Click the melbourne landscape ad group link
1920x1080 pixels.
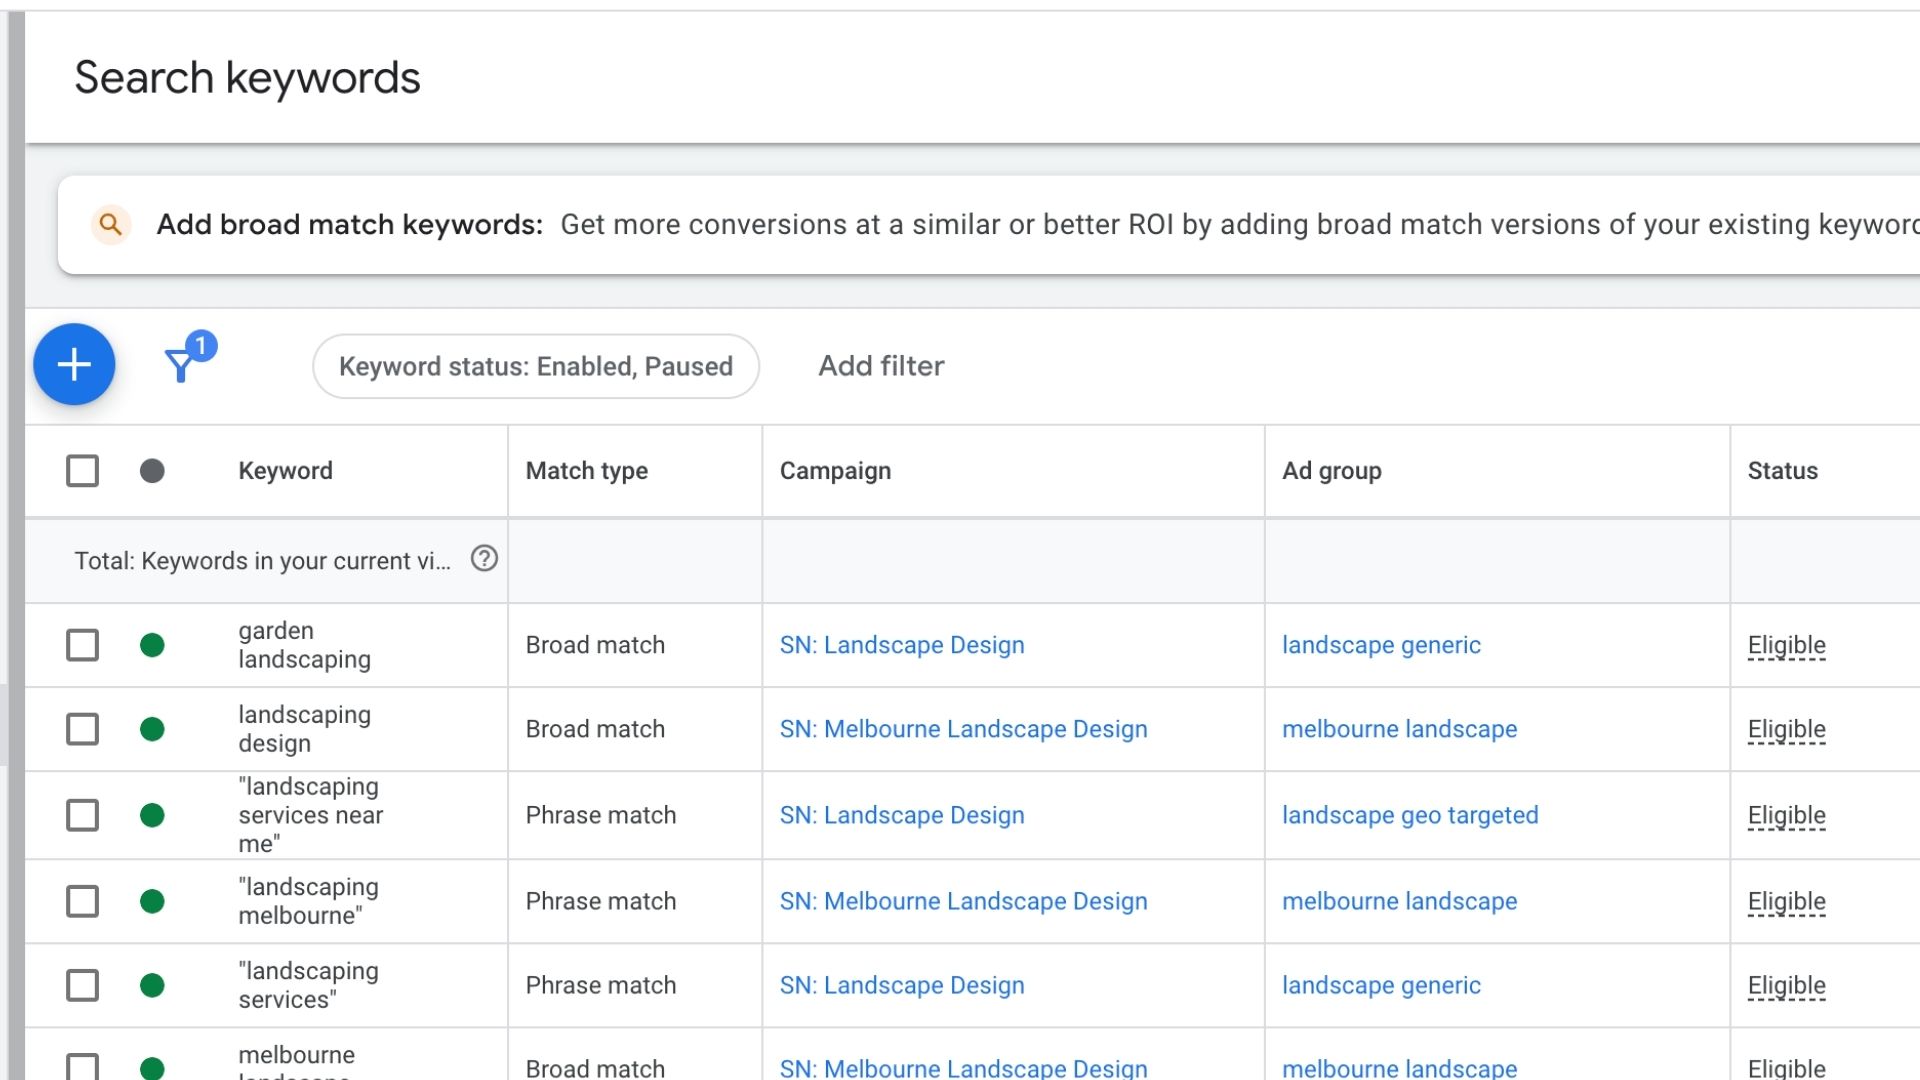(x=1399, y=728)
